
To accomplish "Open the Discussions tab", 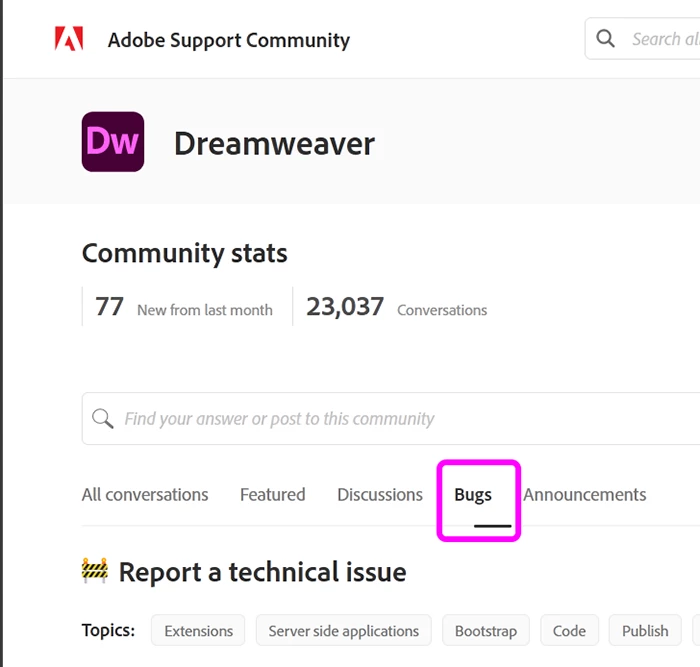I will tap(380, 495).
